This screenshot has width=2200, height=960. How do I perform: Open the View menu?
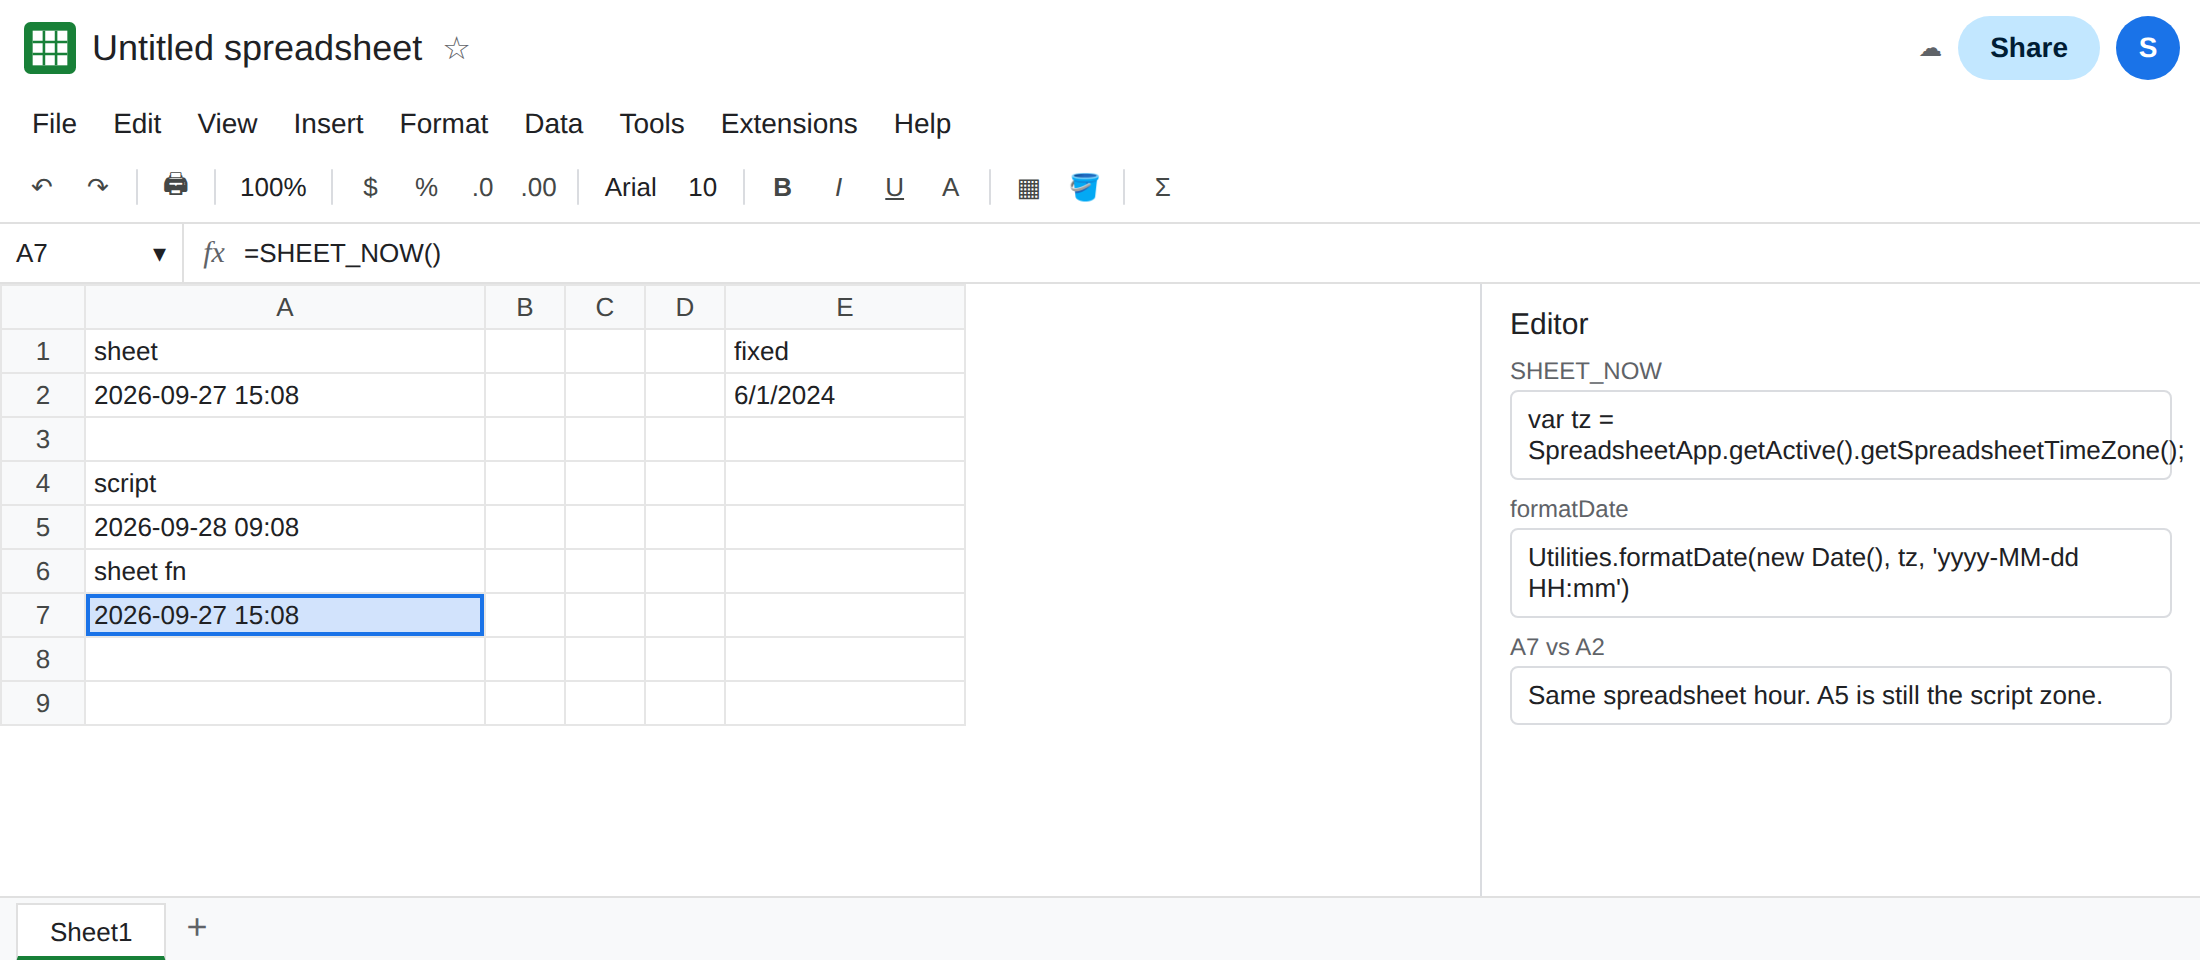coord(227,123)
